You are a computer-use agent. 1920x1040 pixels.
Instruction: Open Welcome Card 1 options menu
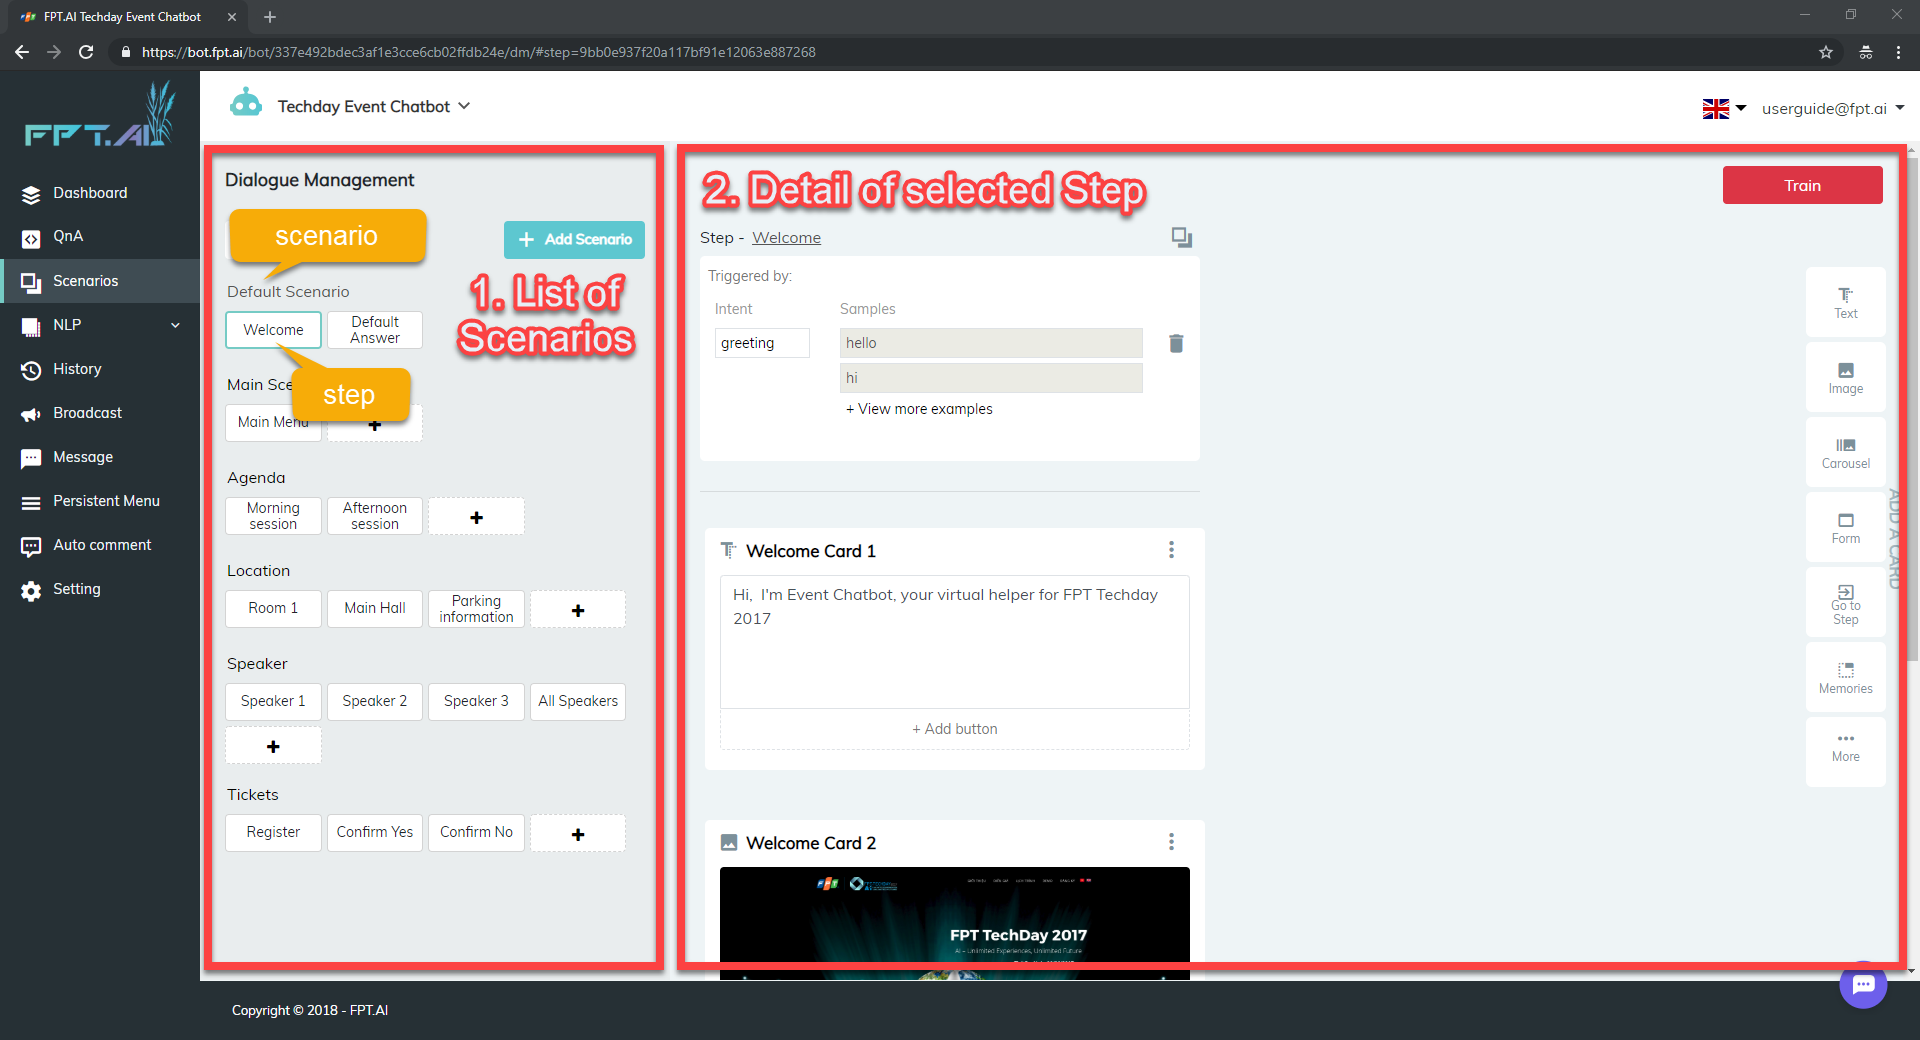[x=1171, y=550]
